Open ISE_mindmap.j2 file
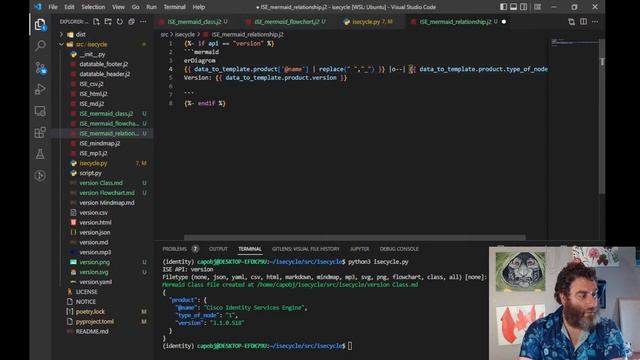The width and height of the screenshot is (640, 360). tap(100, 144)
